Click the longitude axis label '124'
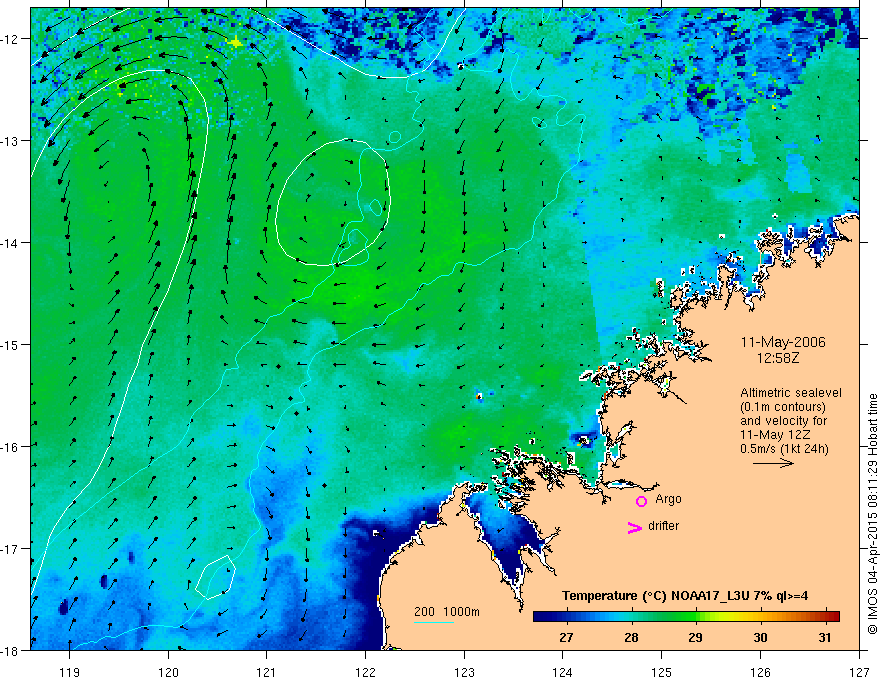This screenshot has width=880, height=680. (563, 672)
